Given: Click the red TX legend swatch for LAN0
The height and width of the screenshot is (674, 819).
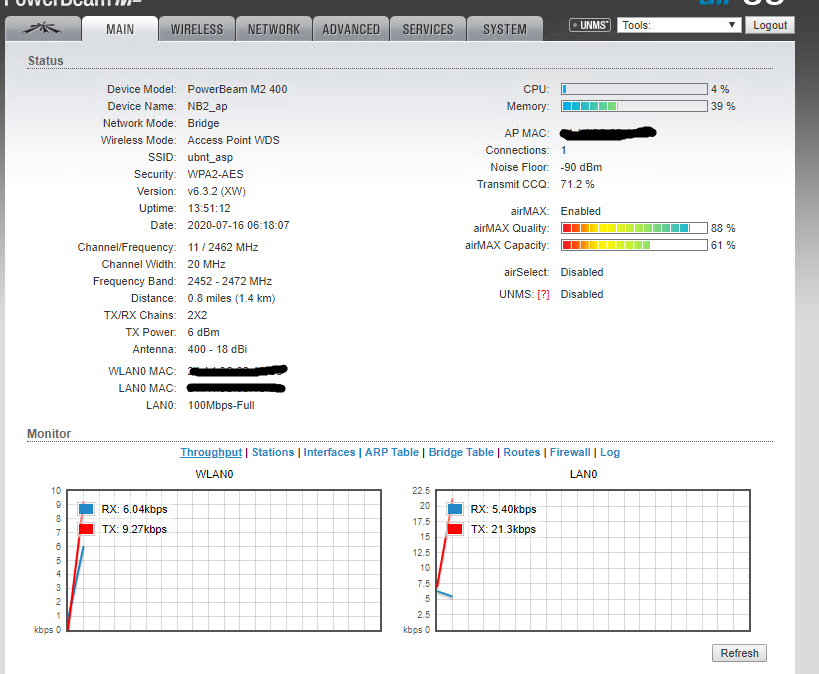Looking at the screenshot, I should point(455,529).
